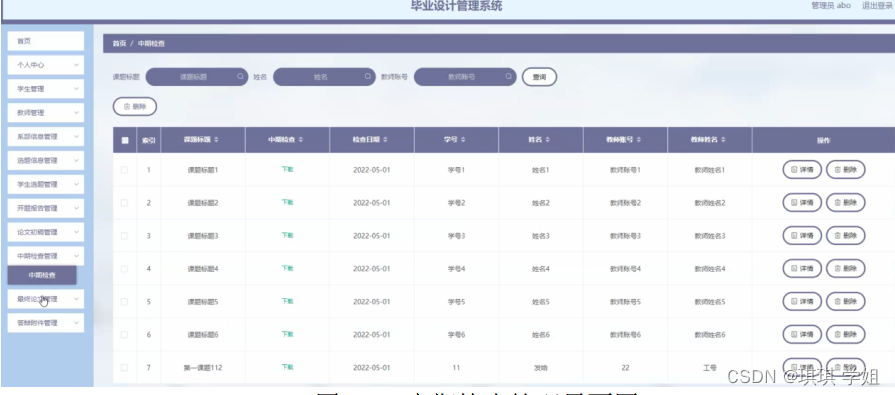Open 详情 for row 课题标题5
The height and width of the screenshot is (395, 895).
click(x=802, y=301)
